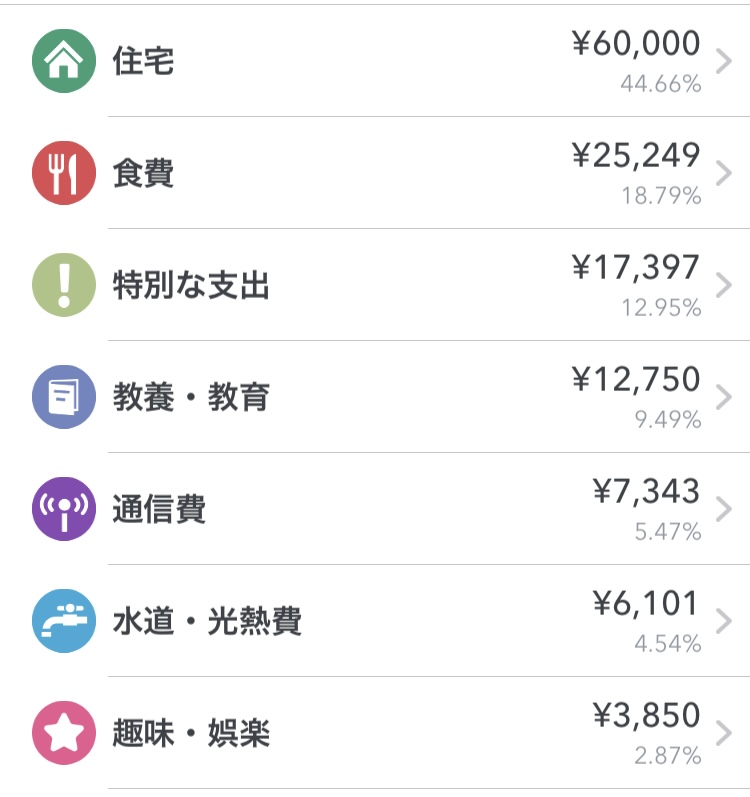The height and width of the screenshot is (797, 750).
Task: Tap the green house icon for 住宅
Action: click(x=64, y=61)
